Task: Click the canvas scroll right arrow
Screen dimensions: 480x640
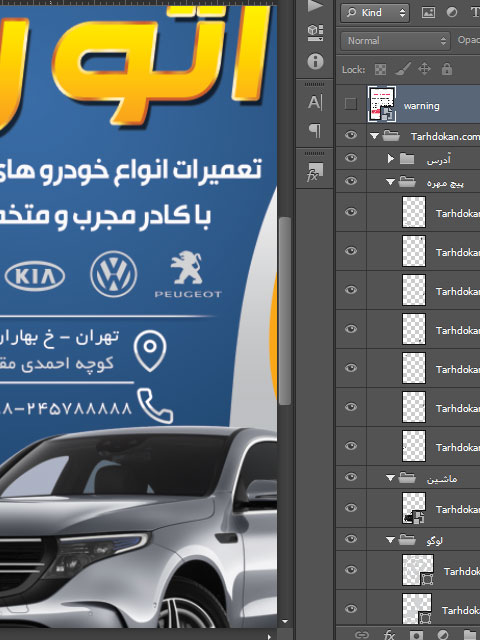Action: (x=269, y=636)
